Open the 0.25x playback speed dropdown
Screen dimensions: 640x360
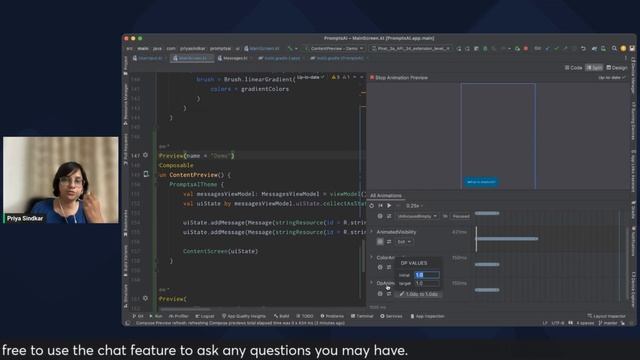pyautogui.click(x=415, y=206)
